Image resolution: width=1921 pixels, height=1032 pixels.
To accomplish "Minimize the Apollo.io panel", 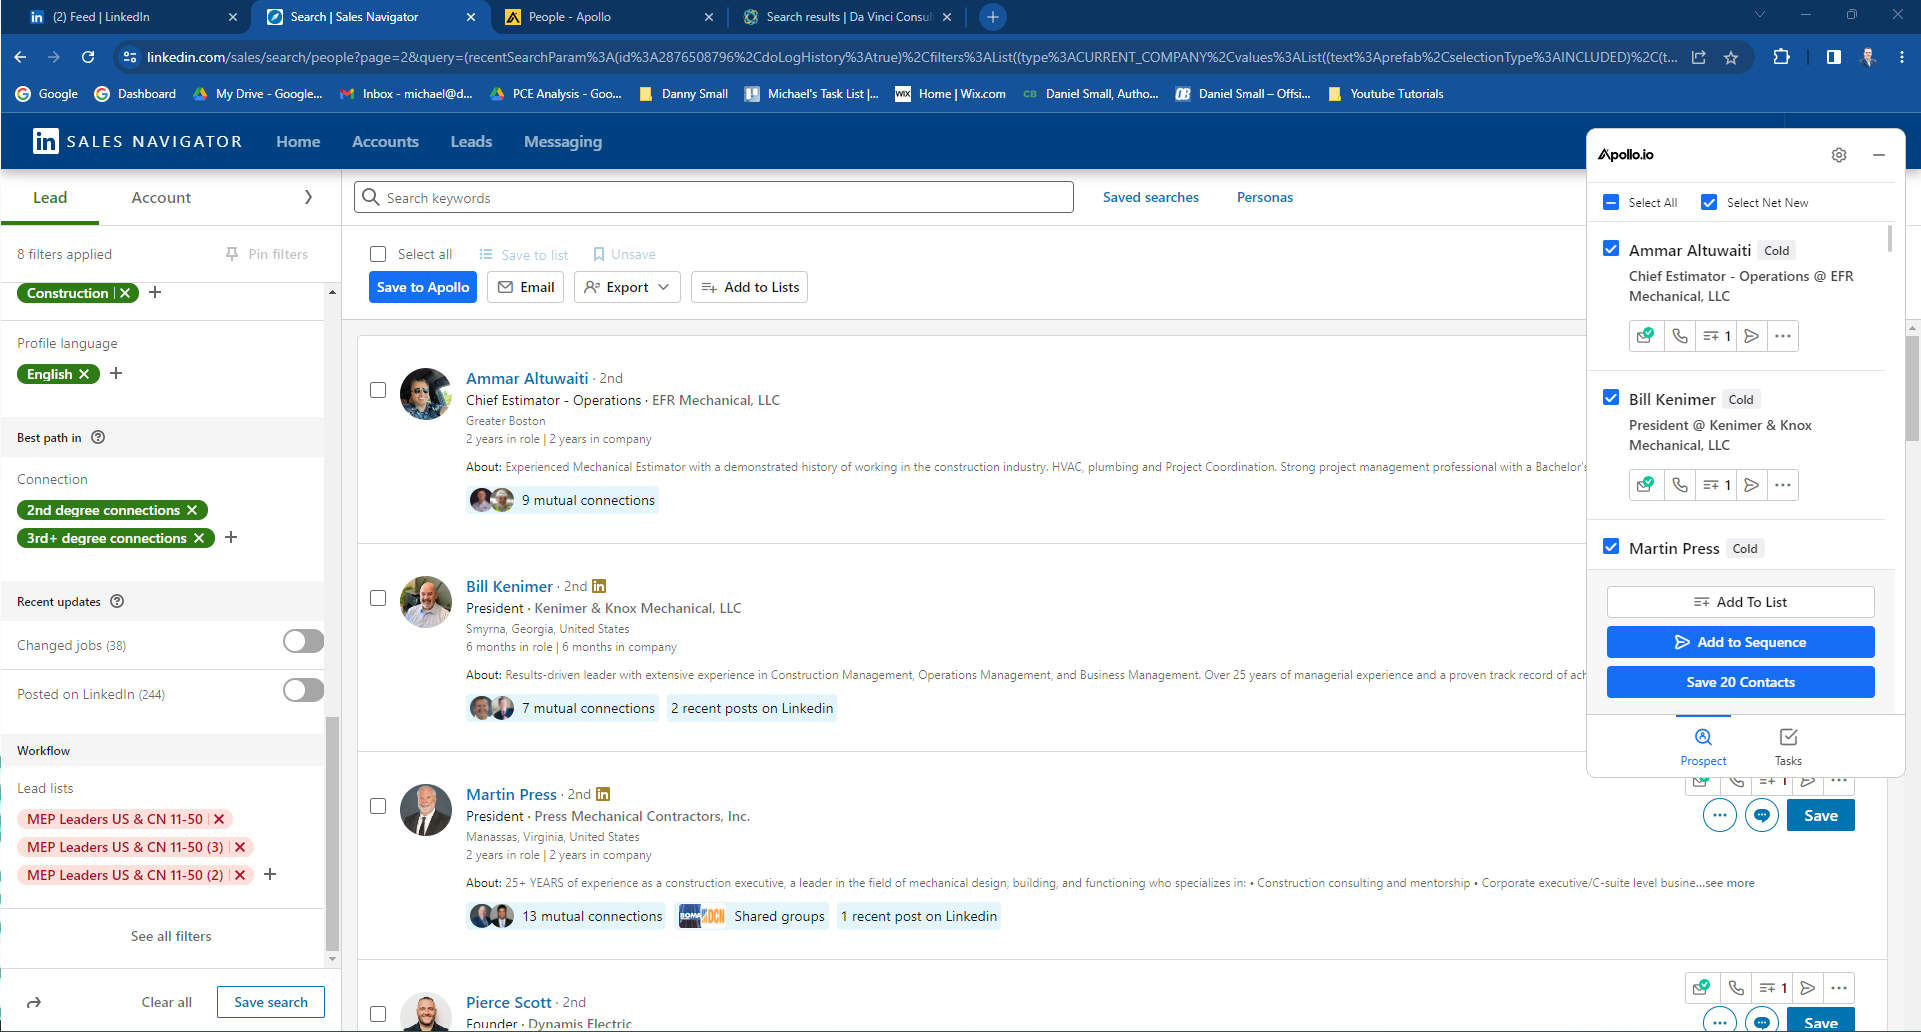I will click(1879, 155).
